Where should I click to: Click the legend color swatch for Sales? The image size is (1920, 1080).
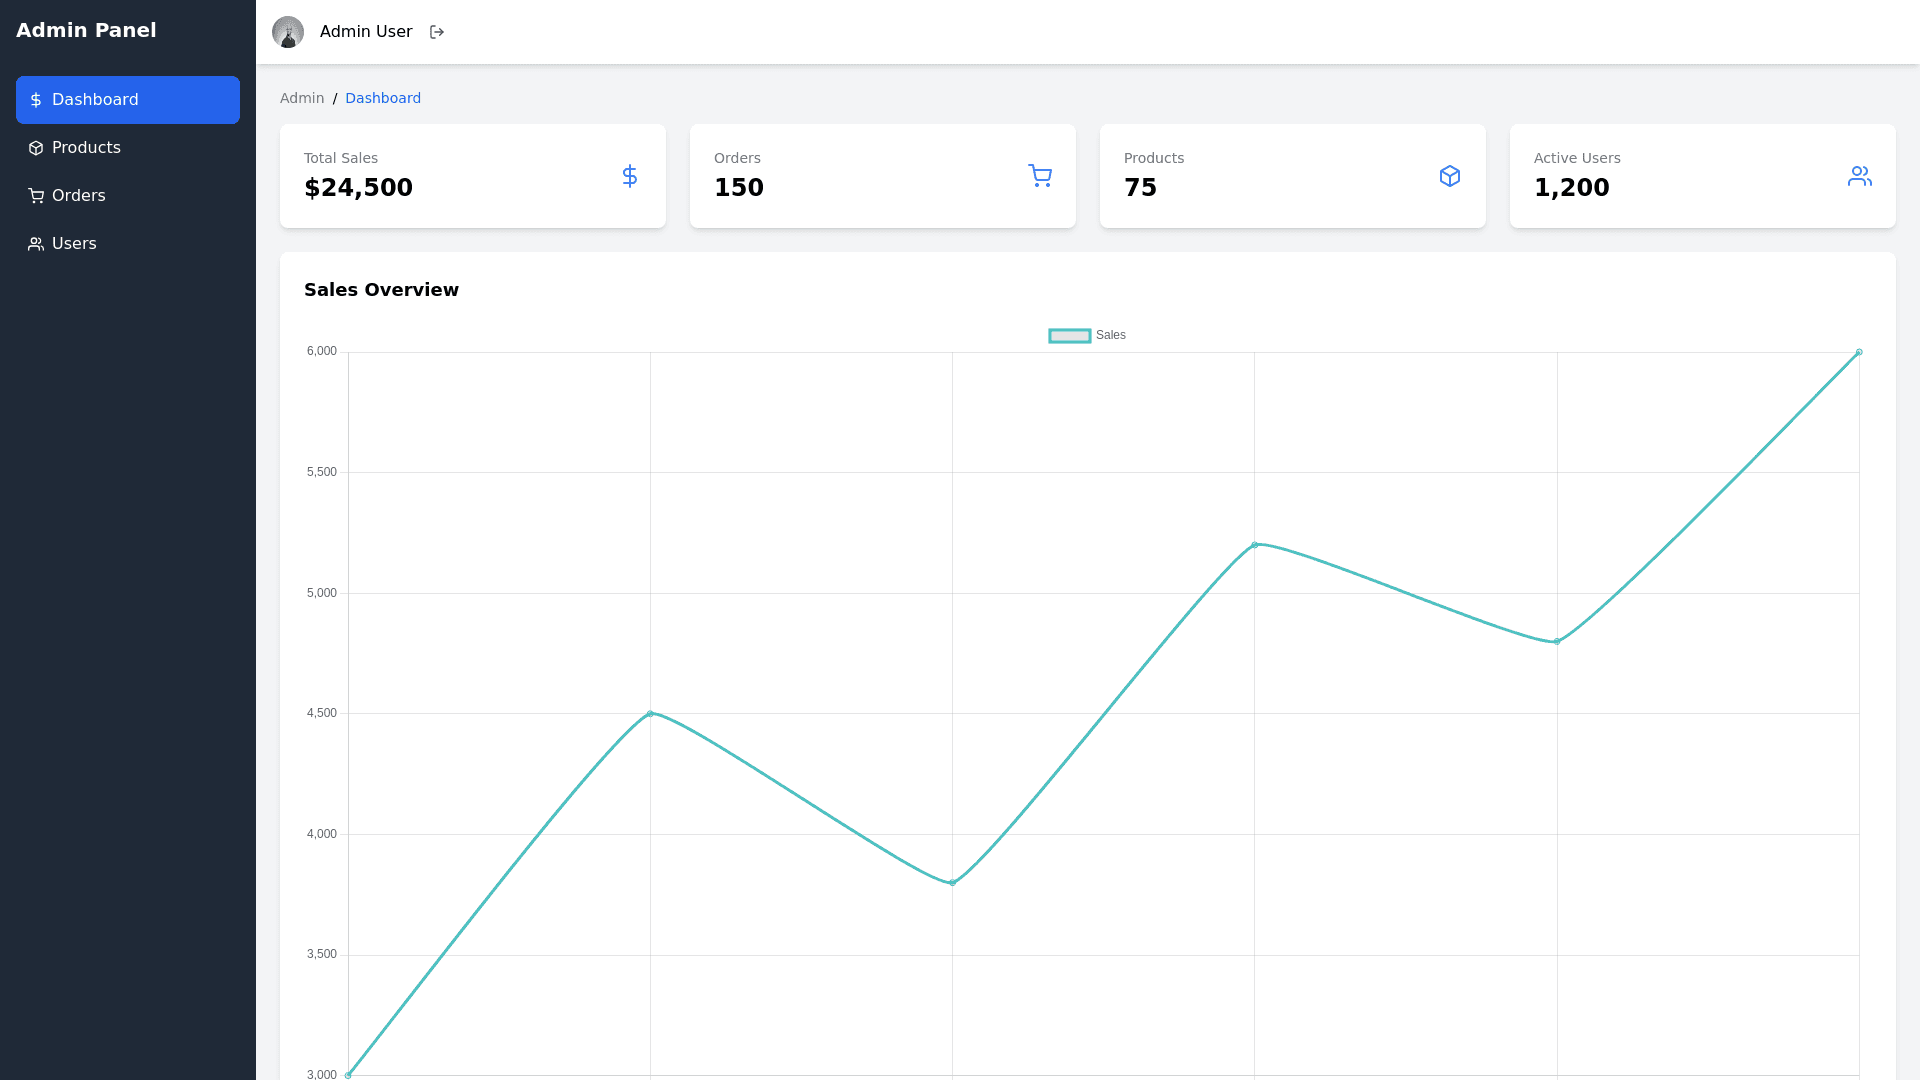(x=1069, y=335)
